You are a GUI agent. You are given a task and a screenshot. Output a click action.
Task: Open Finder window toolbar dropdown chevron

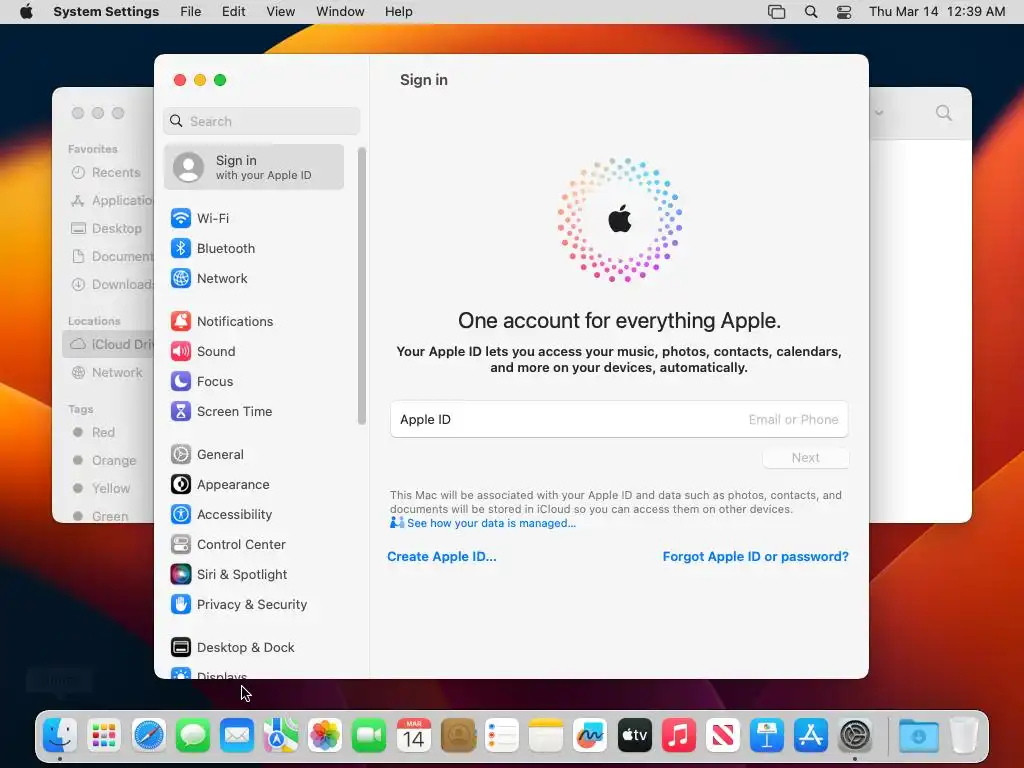coord(879,113)
